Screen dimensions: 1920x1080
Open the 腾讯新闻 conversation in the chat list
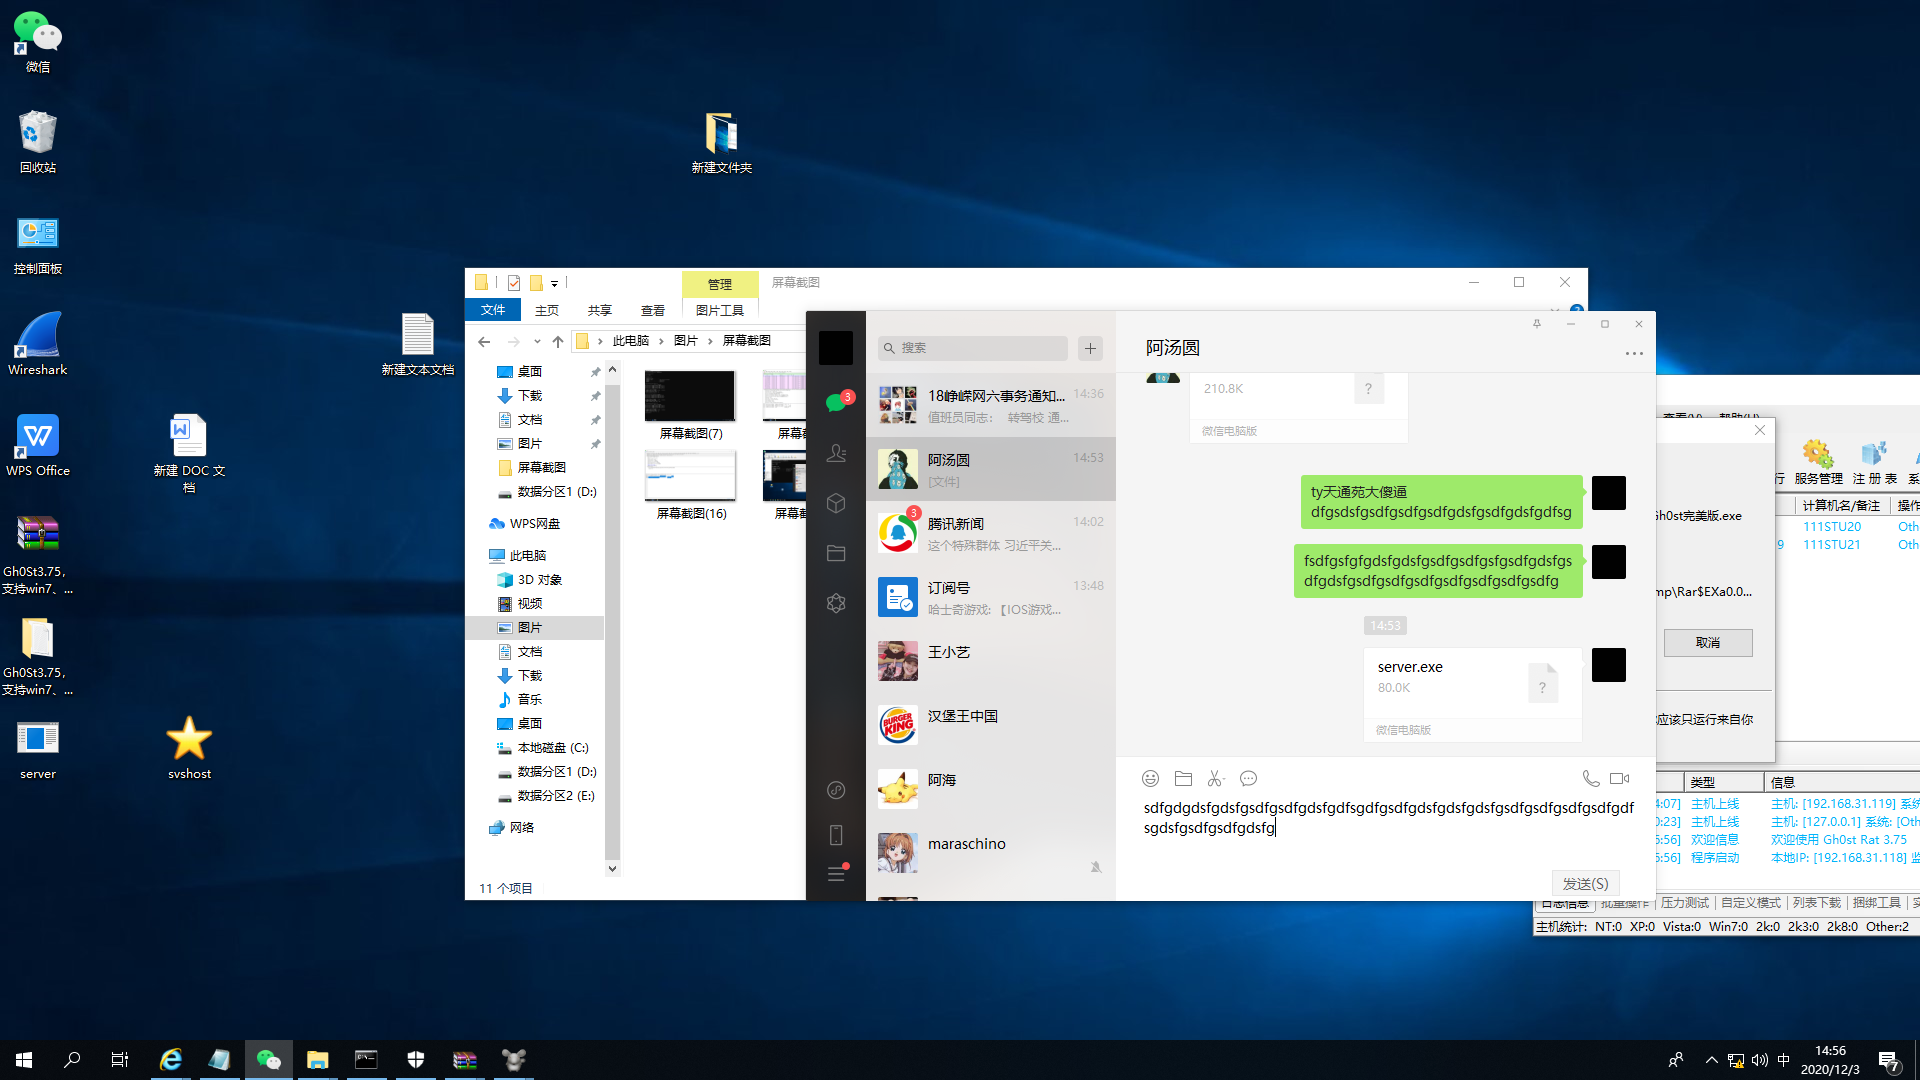coord(990,533)
